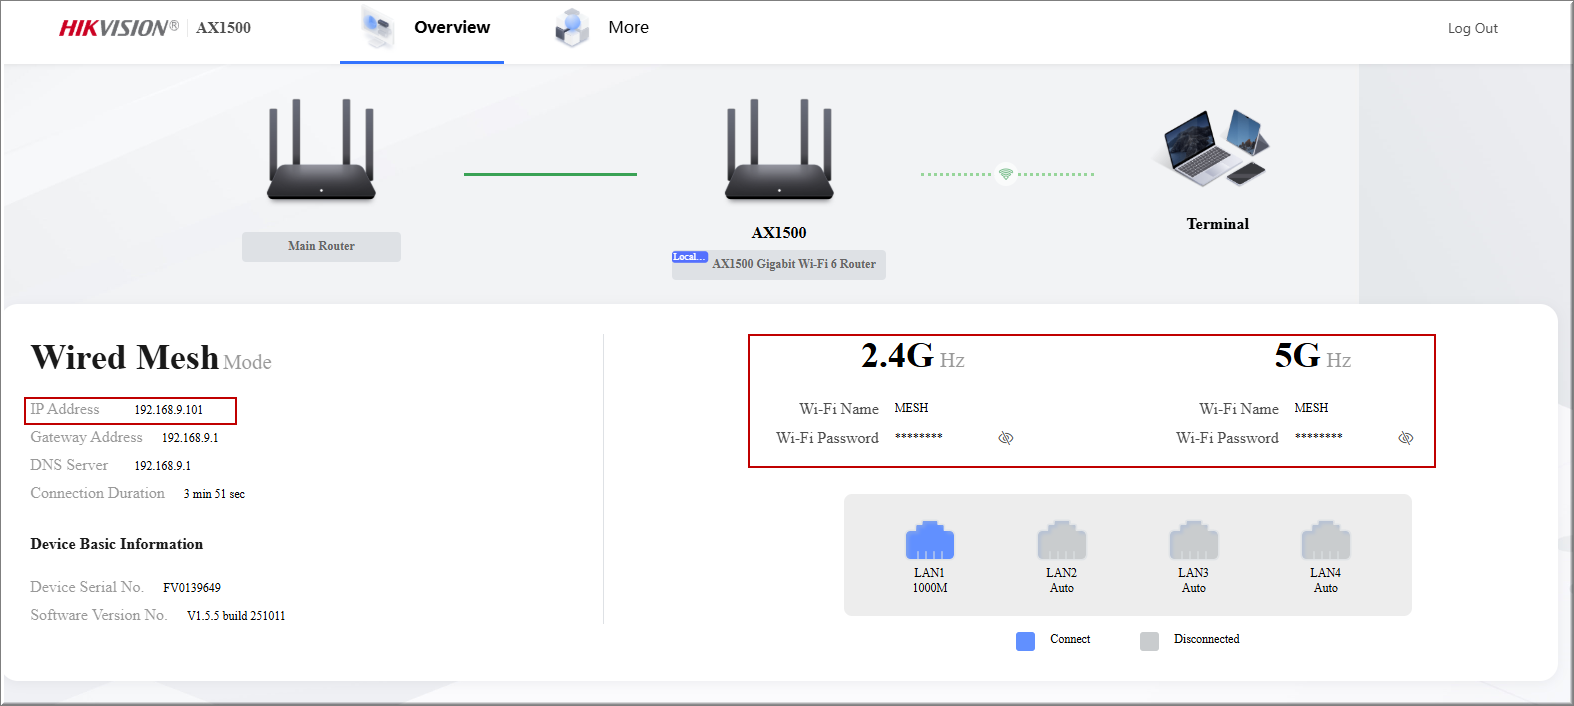Click the Main Router label button
This screenshot has height=706, width=1574.
pos(321,246)
